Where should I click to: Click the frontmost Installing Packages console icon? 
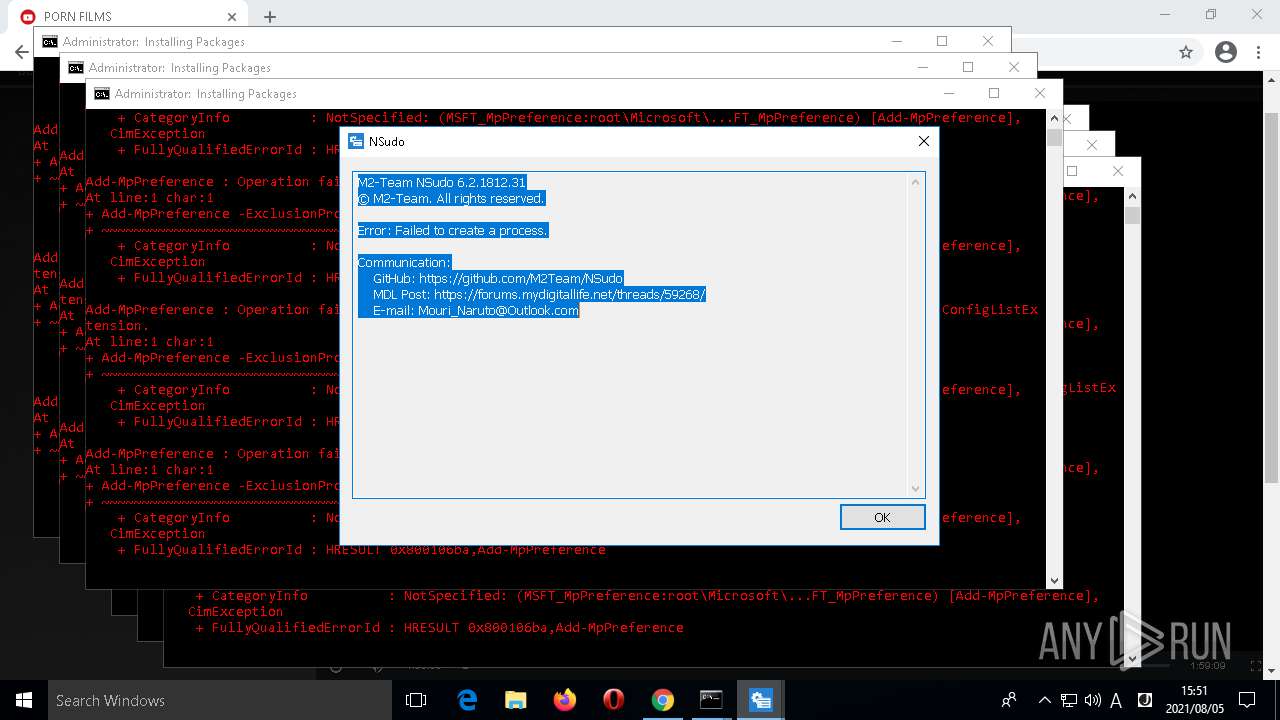pos(102,94)
